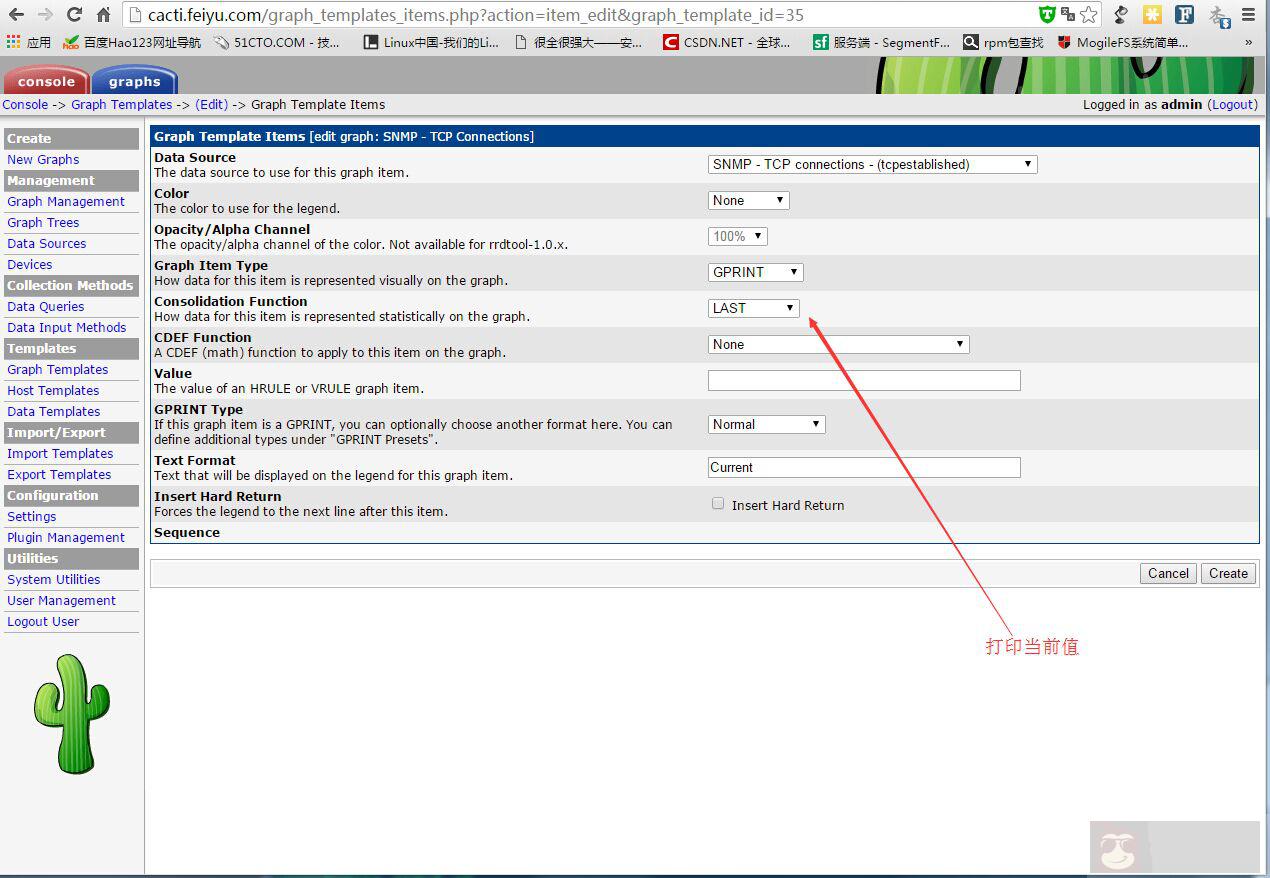Image resolution: width=1270 pixels, height=878 pixels.
Task: Toggle the Insert Hard Return checkbox
Action: tap(718, 504)
